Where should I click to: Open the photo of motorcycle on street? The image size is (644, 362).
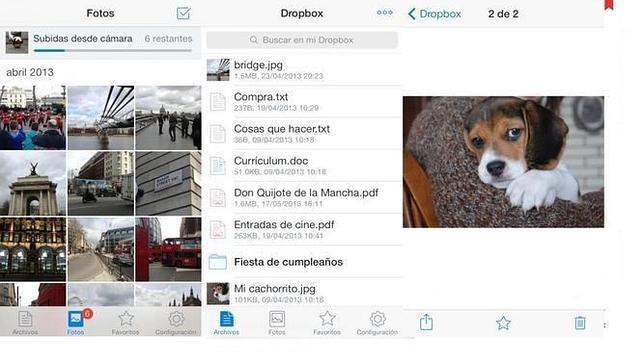pos(101,184)
